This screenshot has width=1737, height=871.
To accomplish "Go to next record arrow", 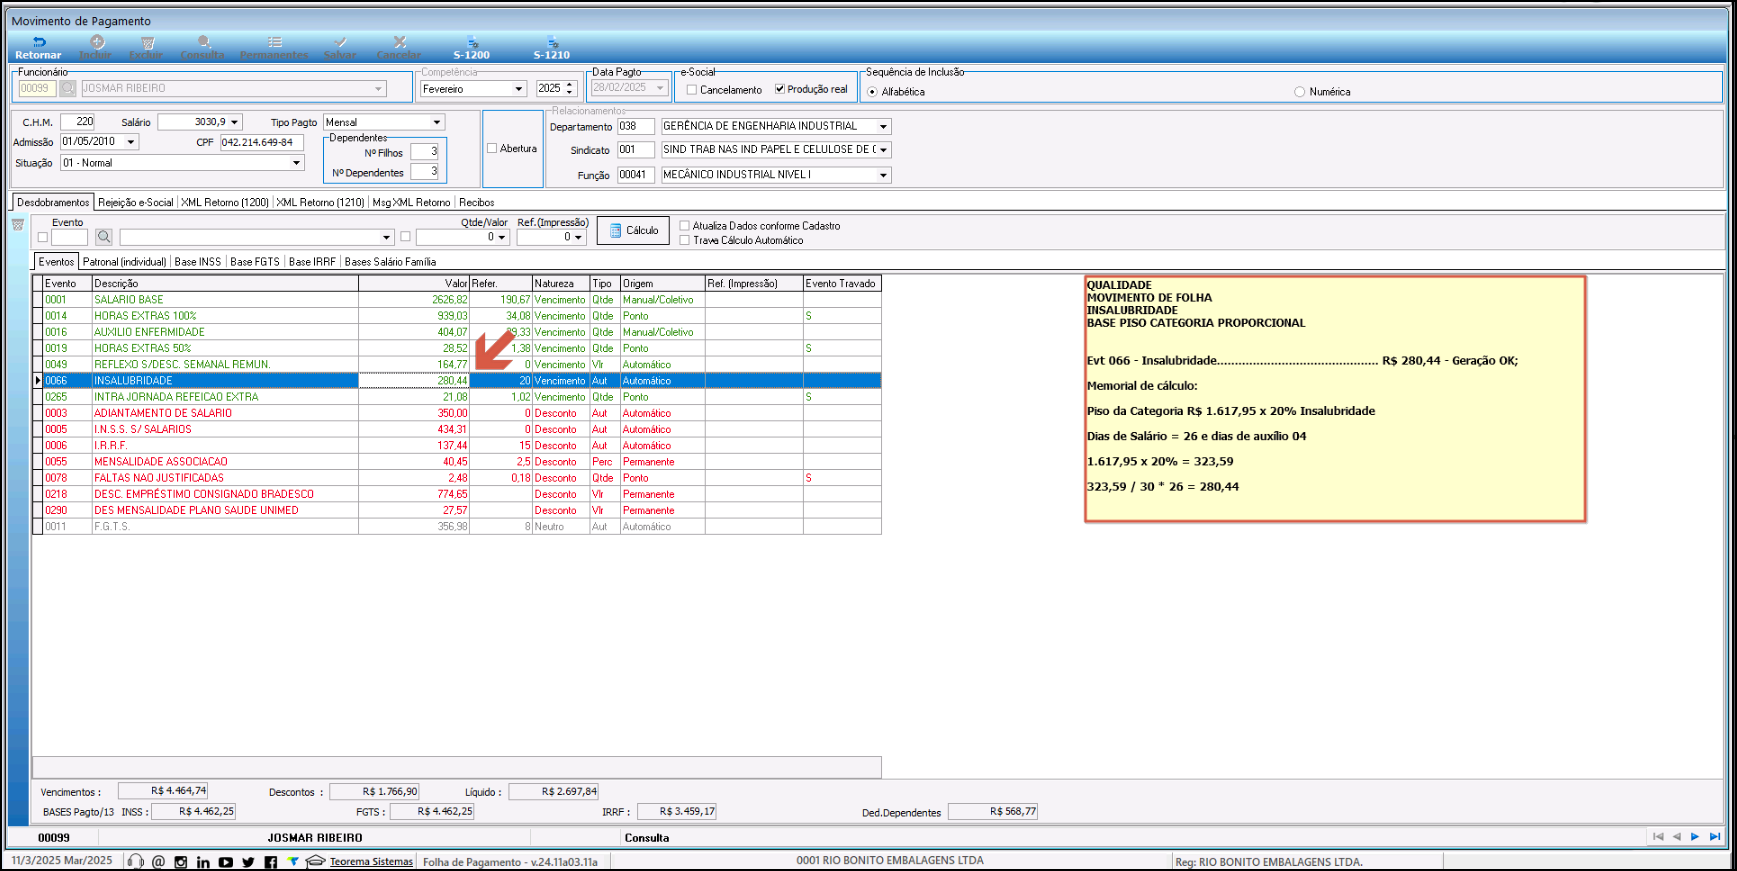I will [1695, 837].
